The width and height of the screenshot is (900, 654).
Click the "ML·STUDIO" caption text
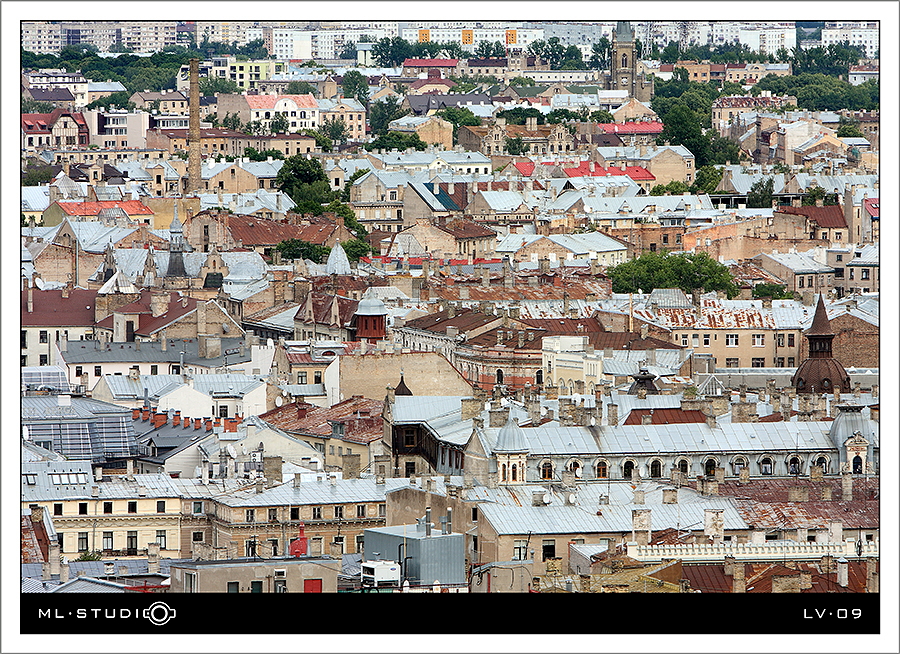(107, 613)
